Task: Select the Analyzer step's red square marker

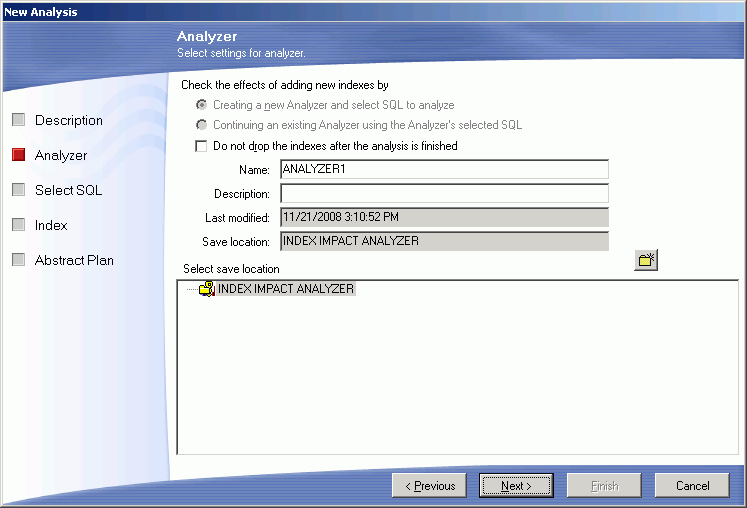Action: (19, 154)
